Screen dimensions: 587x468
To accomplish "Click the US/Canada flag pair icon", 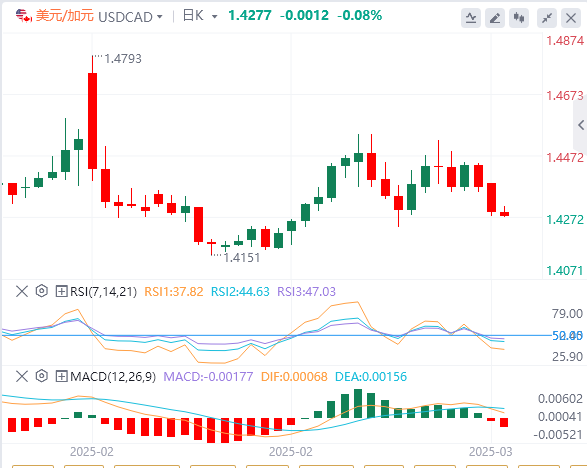I will pyautogui.click(x=24, y=16).
